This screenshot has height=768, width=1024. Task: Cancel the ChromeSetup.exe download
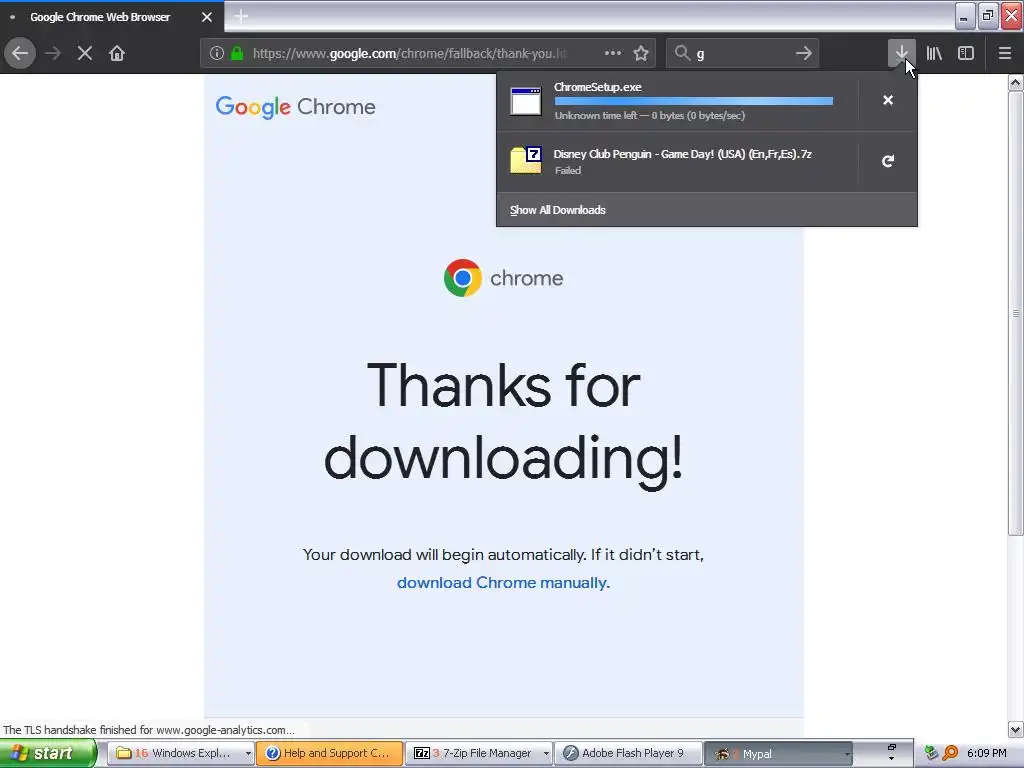[888, 100]
